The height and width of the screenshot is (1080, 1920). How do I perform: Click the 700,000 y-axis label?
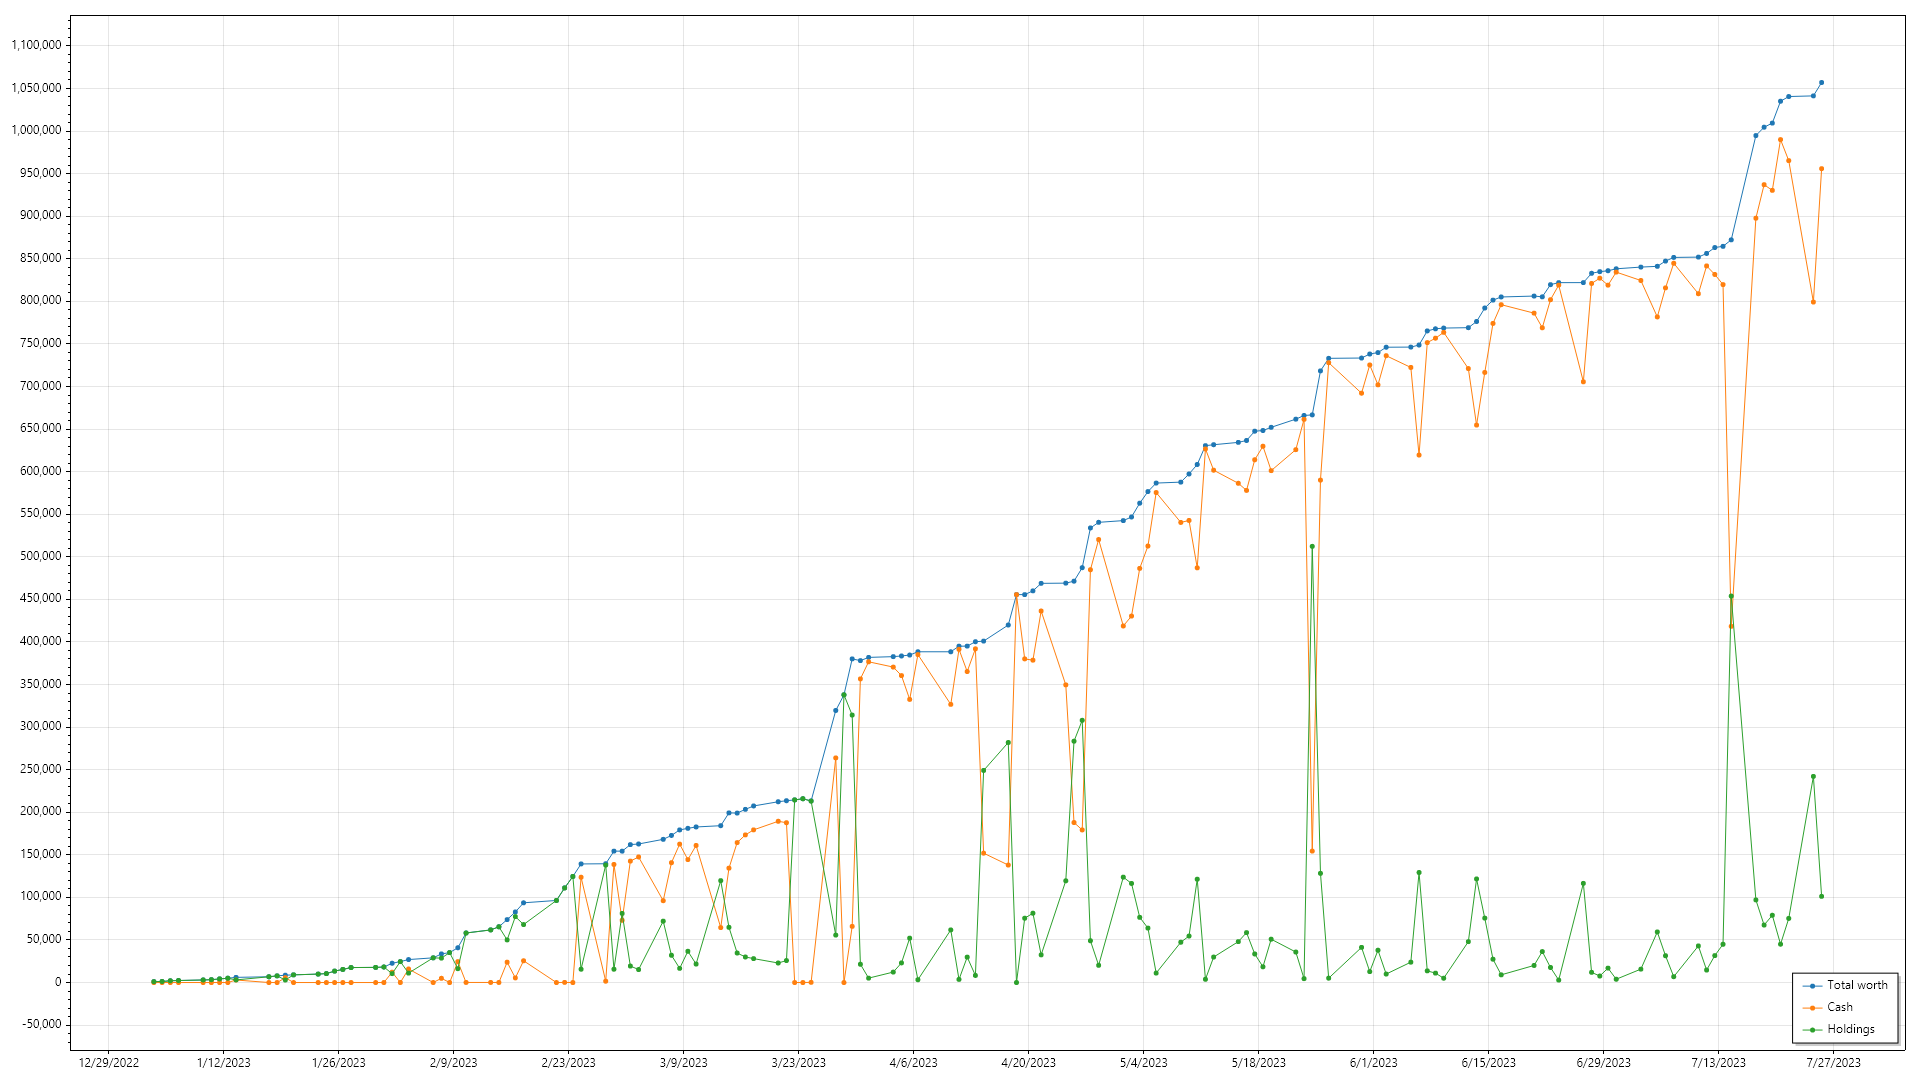(x=40, y=386)
